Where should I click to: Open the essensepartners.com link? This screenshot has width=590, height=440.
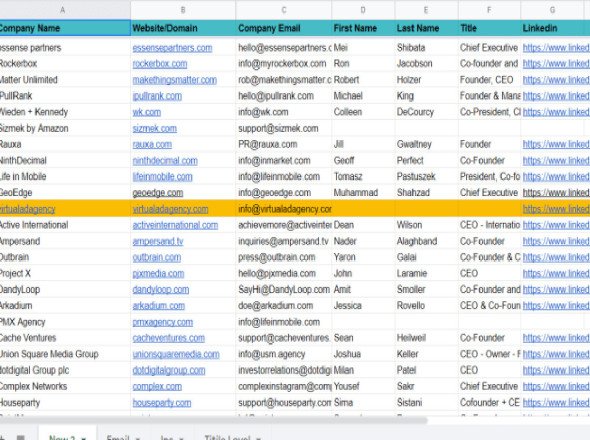[x=172, y=48]
